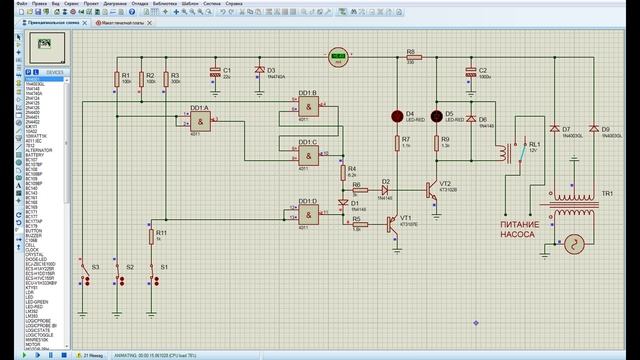Select the 2D Graphics Box tool
The width and height of the screenshot is (640, 360).
tap(19, 155)
